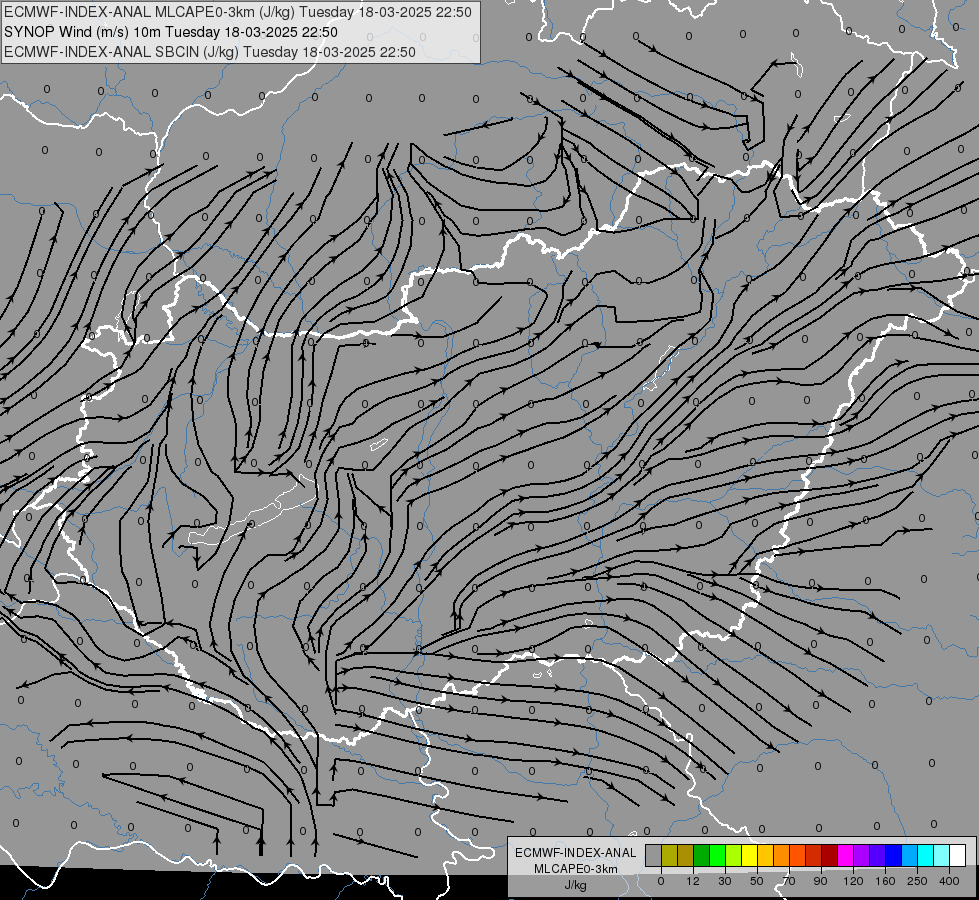Click the legend value 90
This screenshot has height=900, width=979.
820,881
